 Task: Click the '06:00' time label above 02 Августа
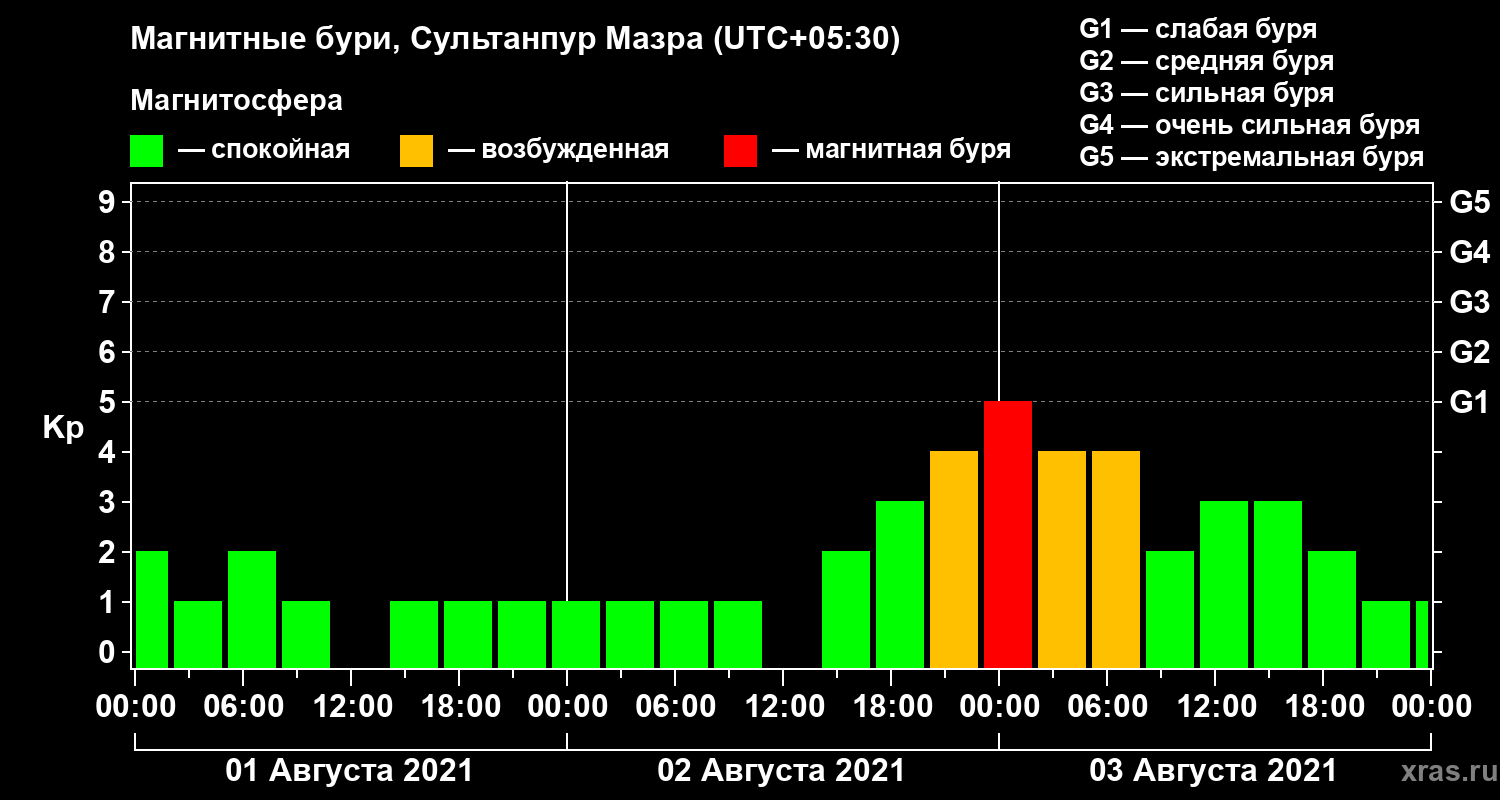click(x=675, y=706)
